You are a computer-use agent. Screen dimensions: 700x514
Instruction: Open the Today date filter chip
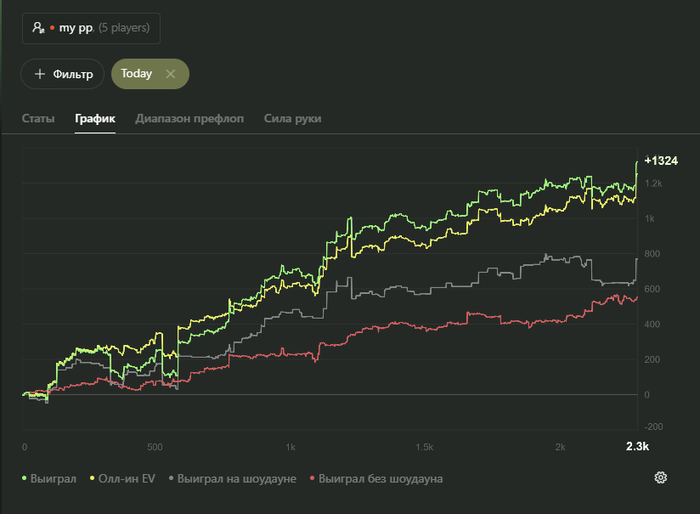pyautogui.click(x=137, y=74)
